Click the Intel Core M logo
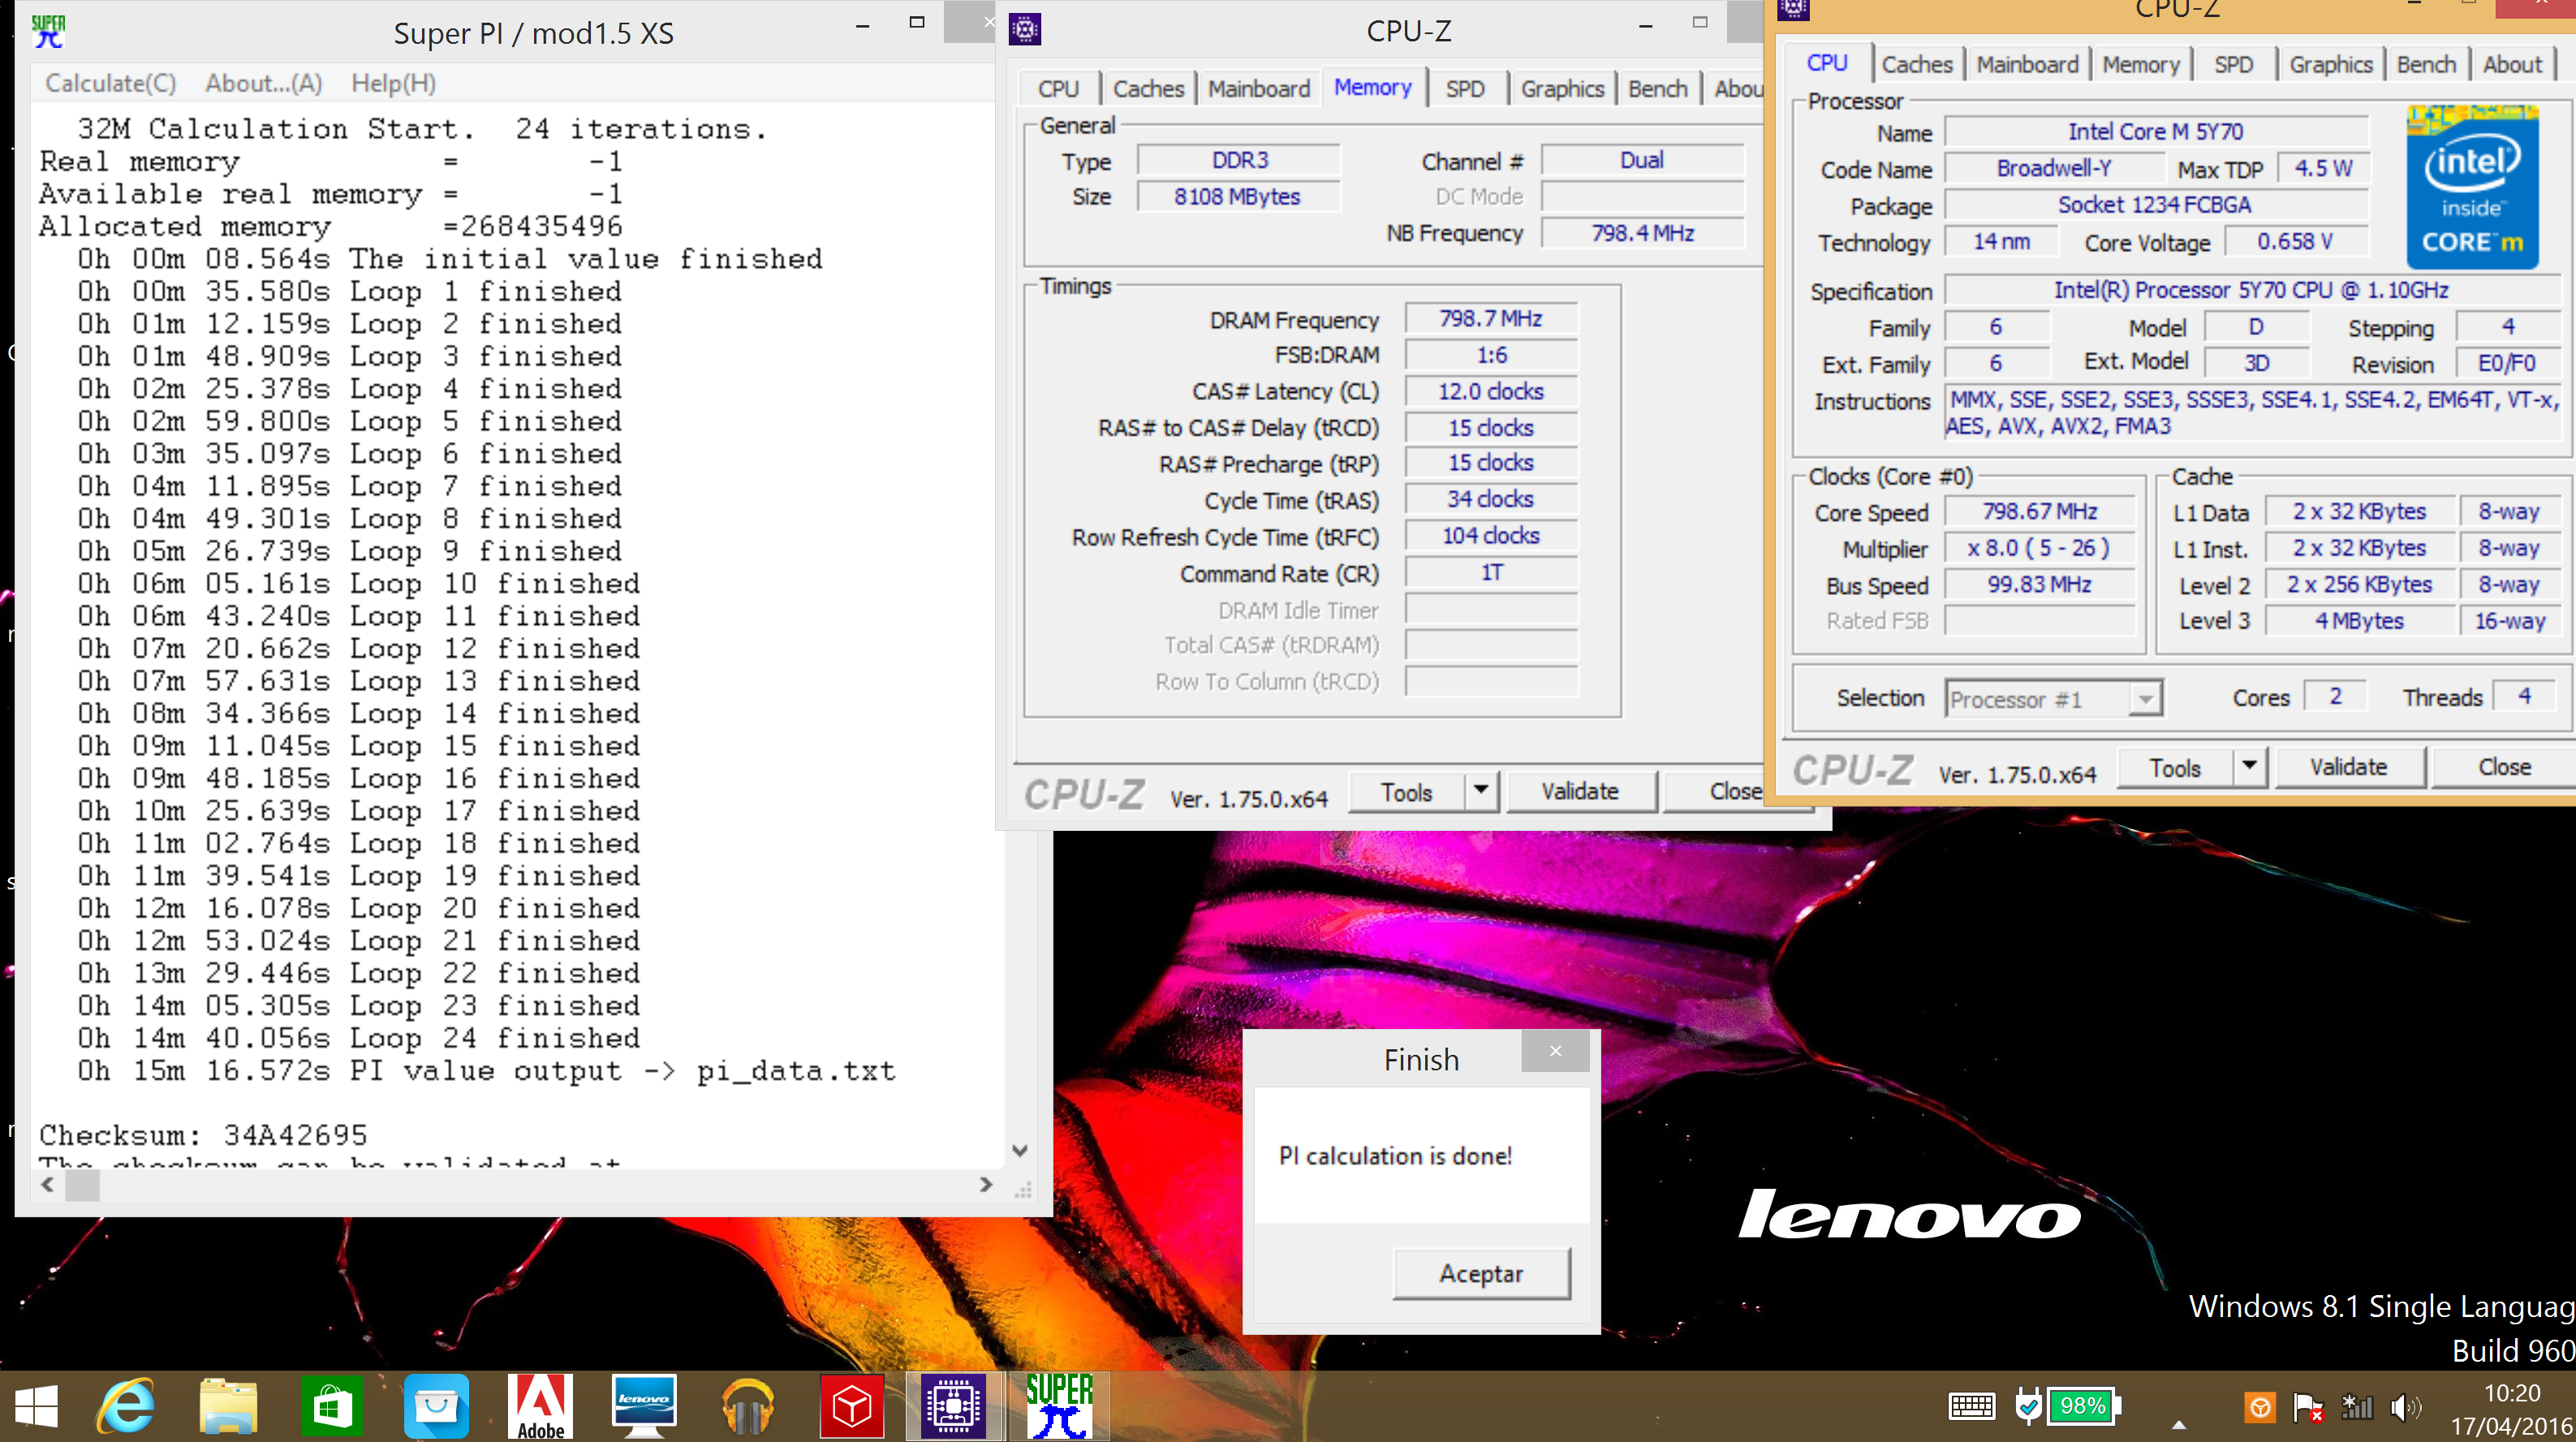This screenshot has width=2576, height=1442. (2472, 187)
